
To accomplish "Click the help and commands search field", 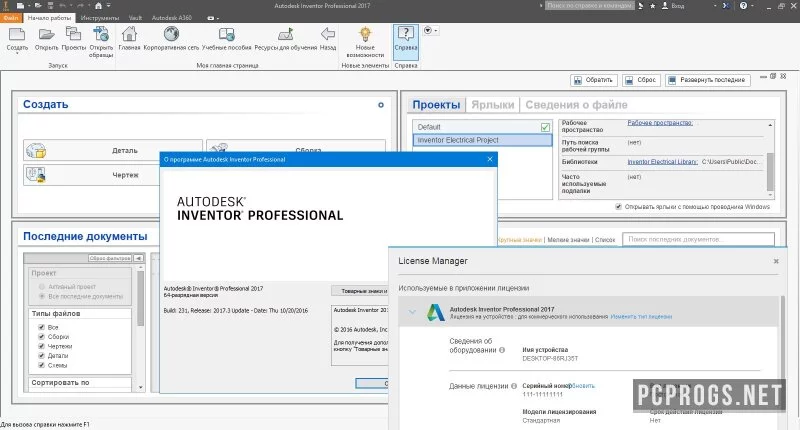I will (590, 6).
